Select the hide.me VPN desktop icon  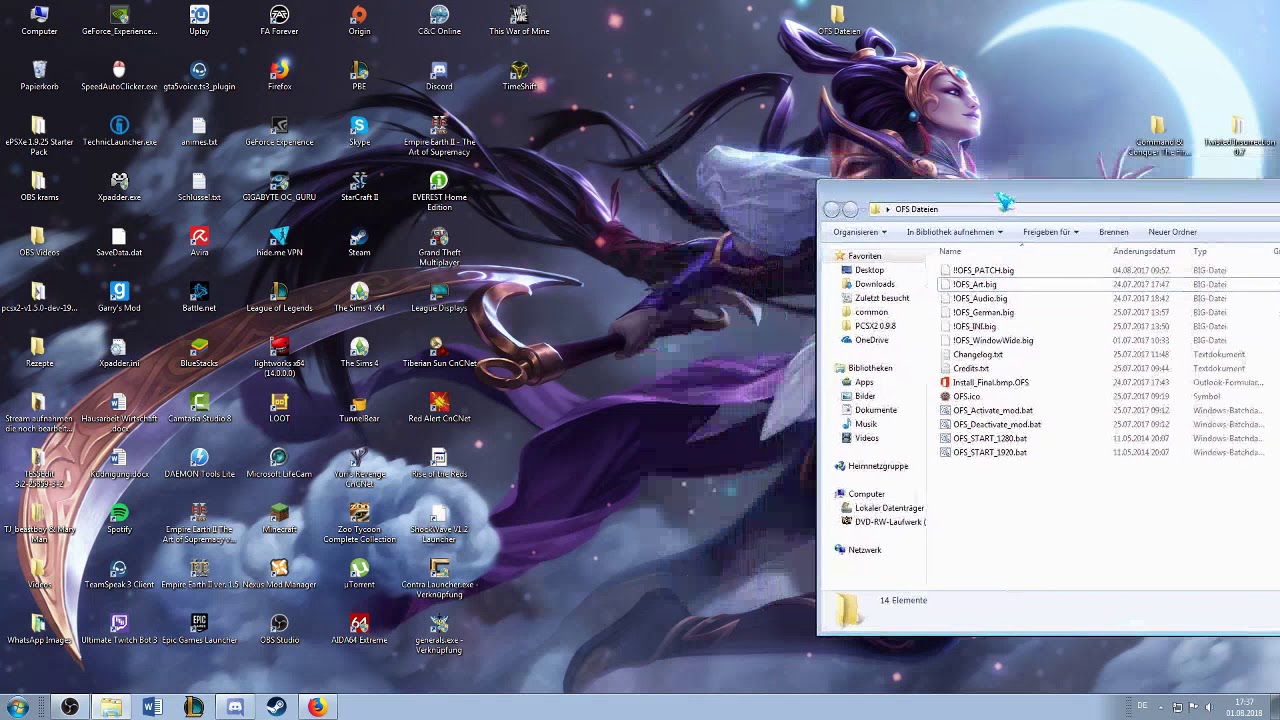279,241
